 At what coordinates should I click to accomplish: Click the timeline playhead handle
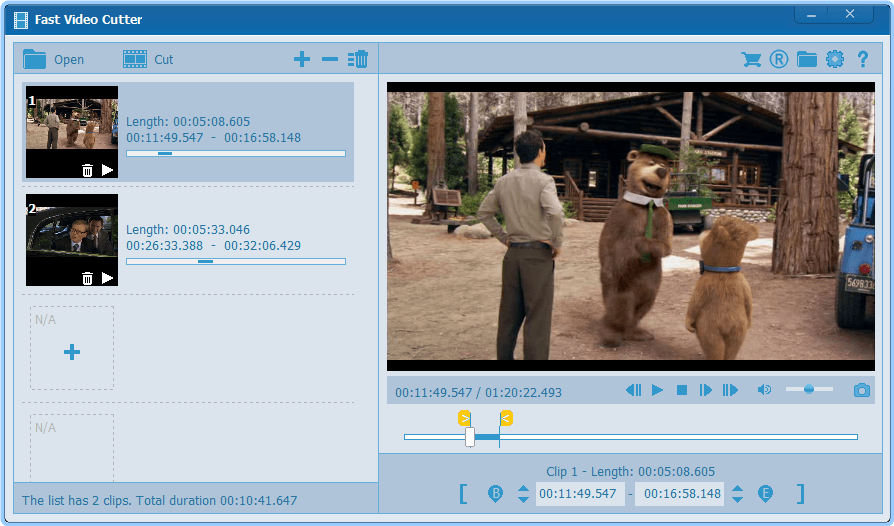(470, 437)
